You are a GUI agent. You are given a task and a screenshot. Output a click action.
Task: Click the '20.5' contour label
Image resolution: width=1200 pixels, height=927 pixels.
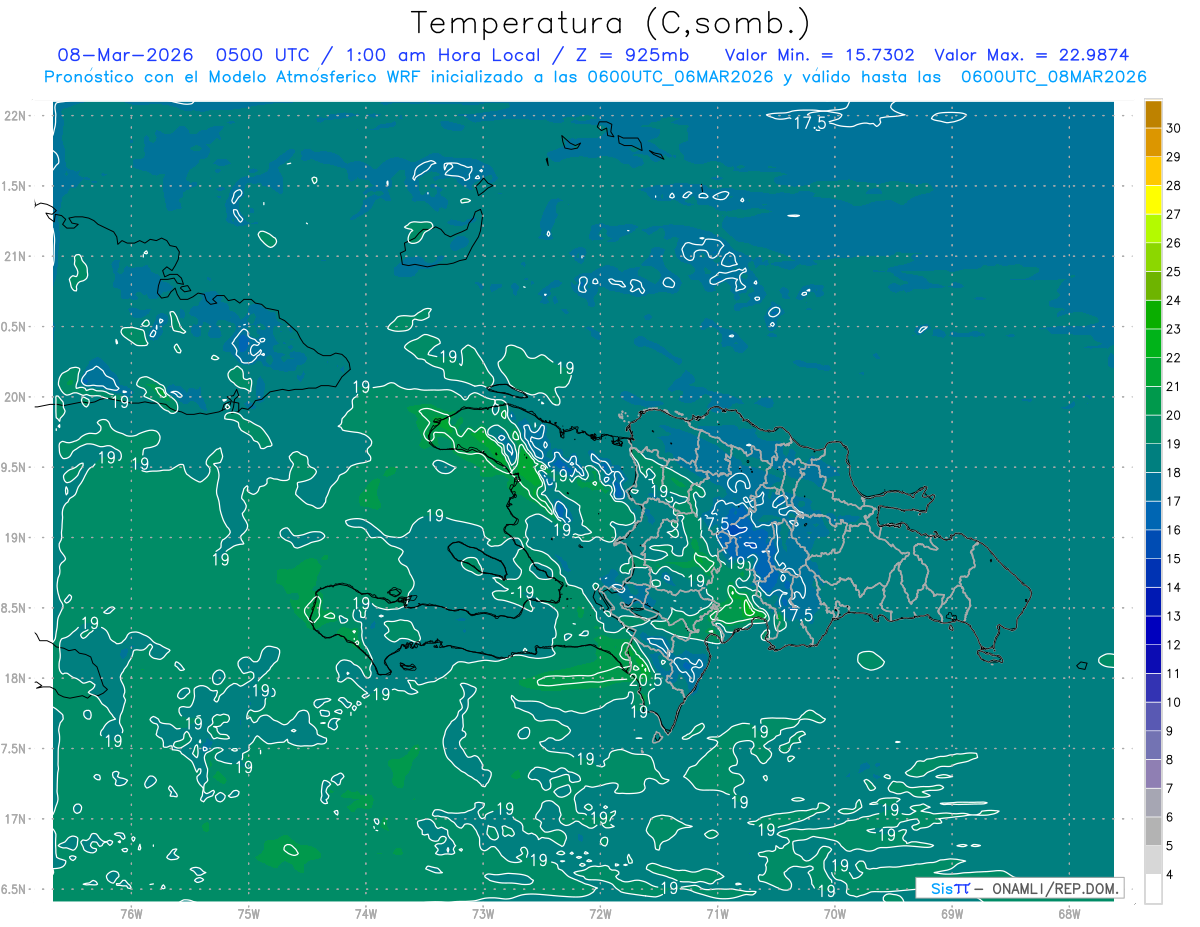645,680
